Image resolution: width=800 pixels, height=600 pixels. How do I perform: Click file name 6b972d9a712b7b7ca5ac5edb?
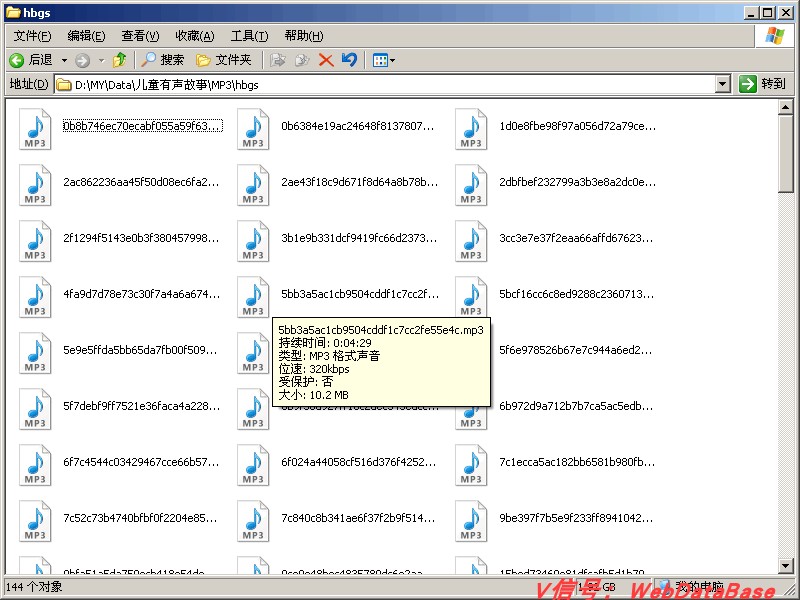point(577,407)
